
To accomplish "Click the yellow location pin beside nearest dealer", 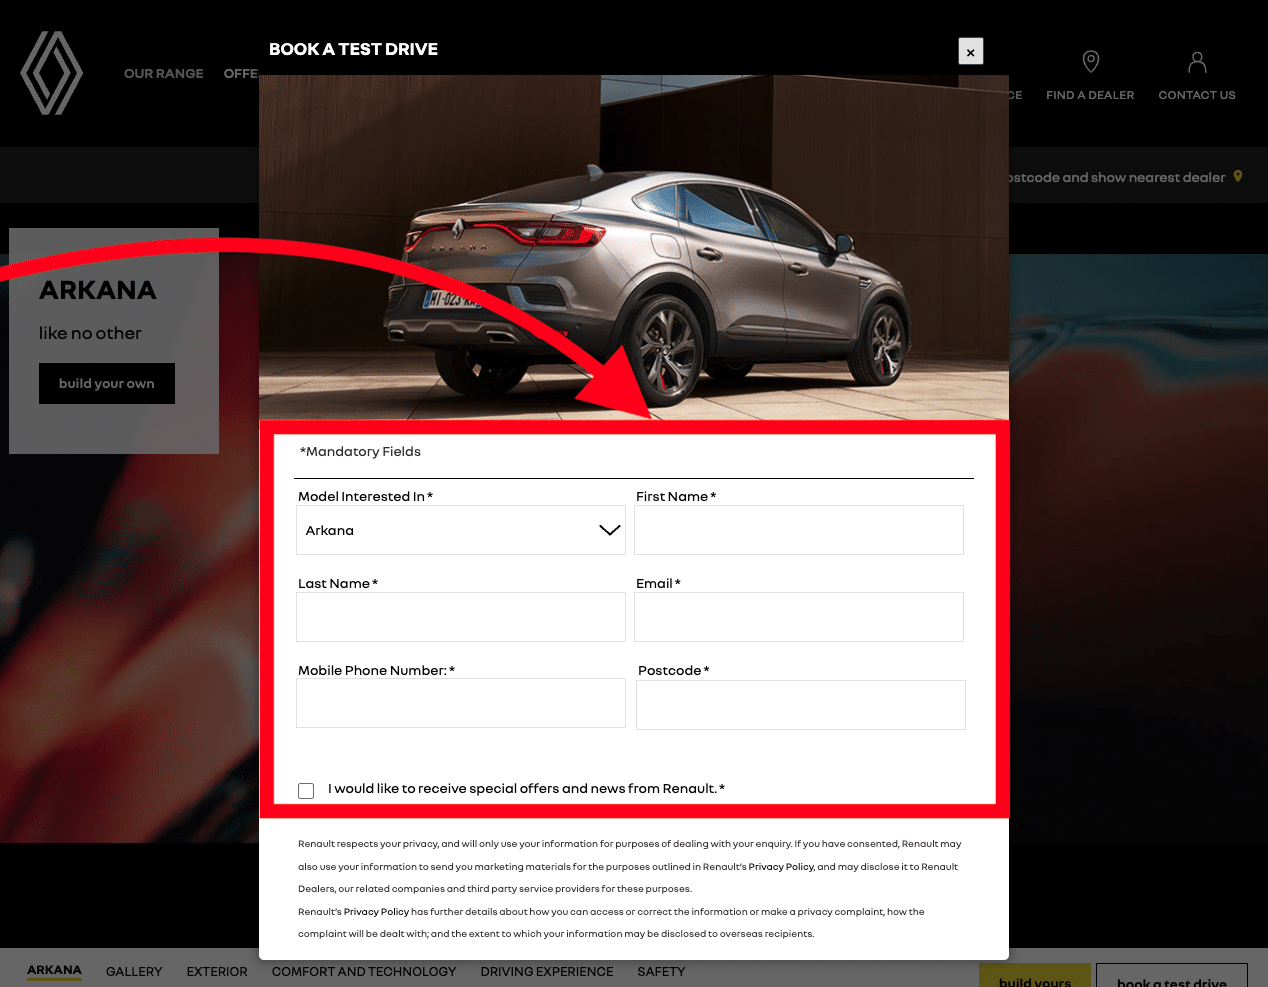I will [1238, 176].
